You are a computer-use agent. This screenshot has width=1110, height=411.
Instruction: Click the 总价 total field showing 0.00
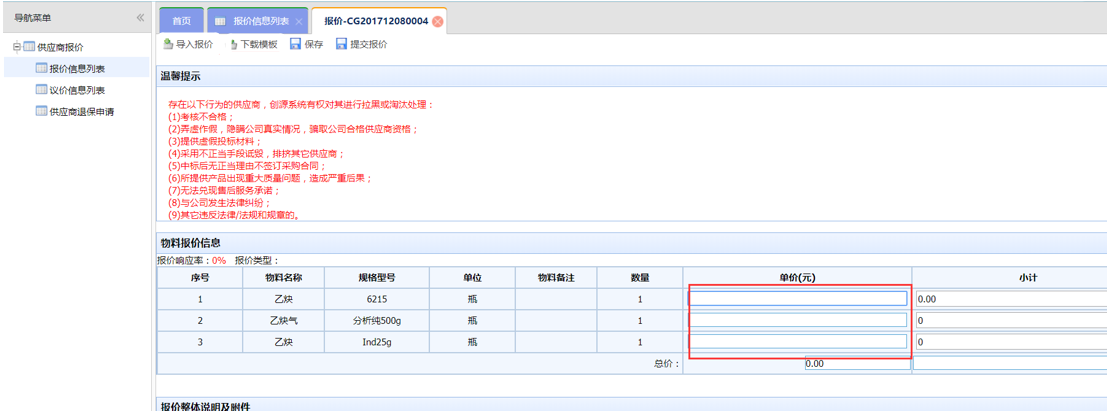coord(857,364)
